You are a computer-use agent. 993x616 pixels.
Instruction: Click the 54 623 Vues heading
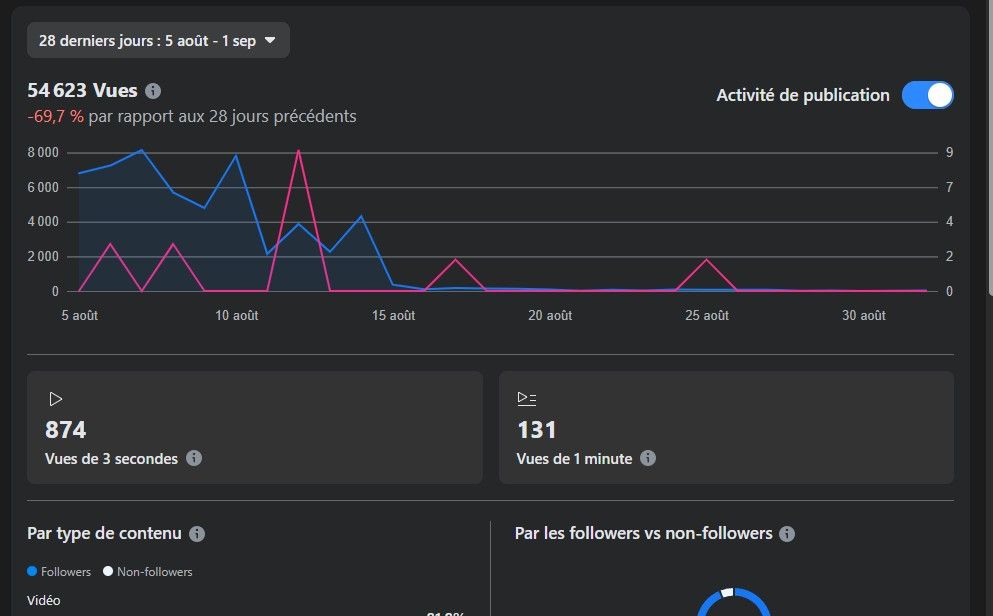tap(82, 91)
